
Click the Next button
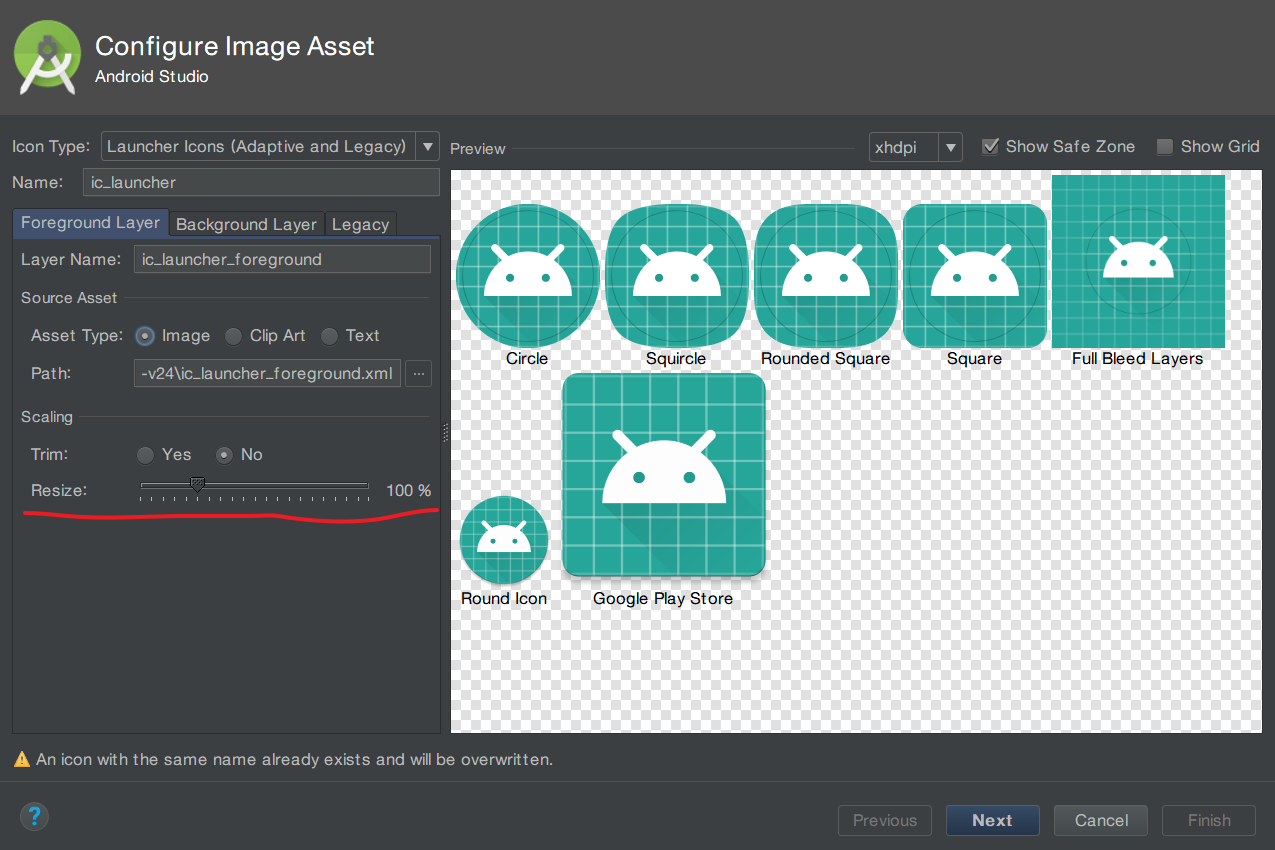(992, 819)
